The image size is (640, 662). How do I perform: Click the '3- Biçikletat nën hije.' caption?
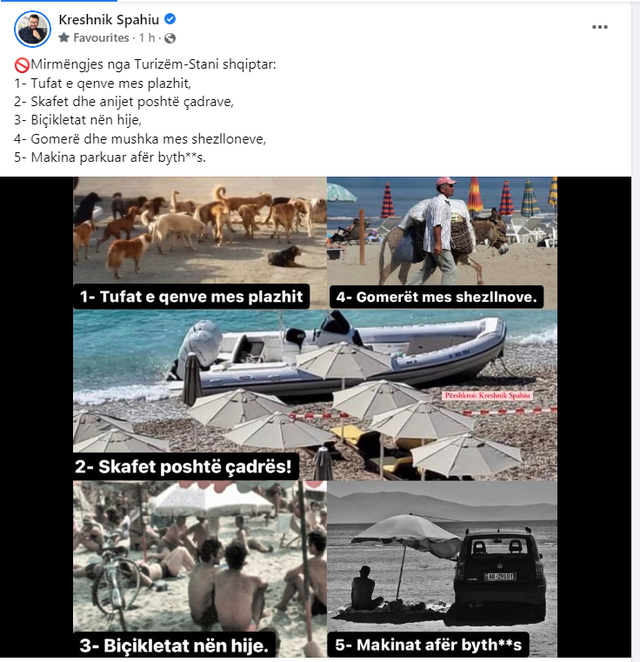pos(174,646)
